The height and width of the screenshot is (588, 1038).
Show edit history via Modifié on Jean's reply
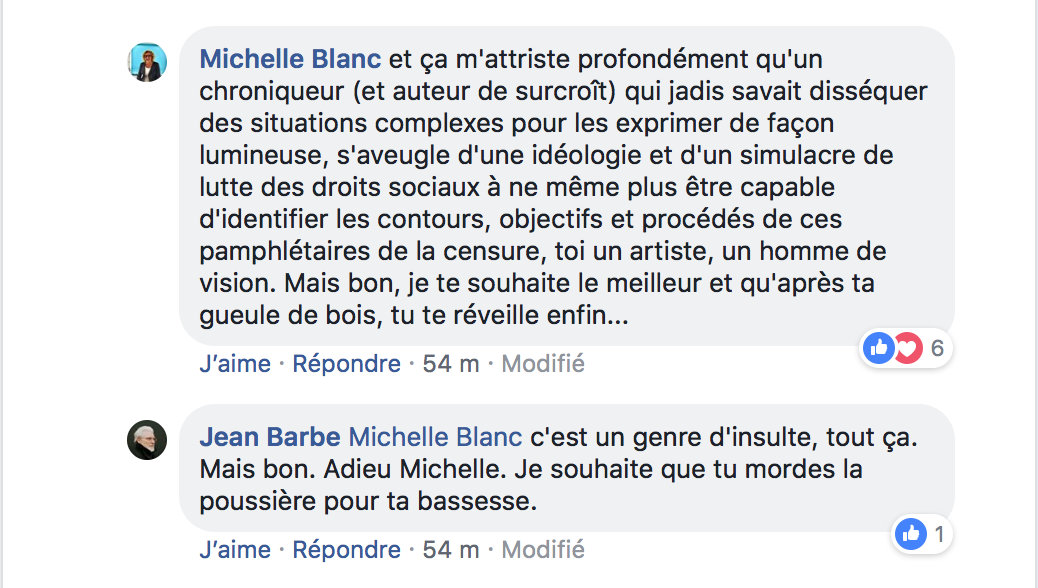(x=543, y=550)
